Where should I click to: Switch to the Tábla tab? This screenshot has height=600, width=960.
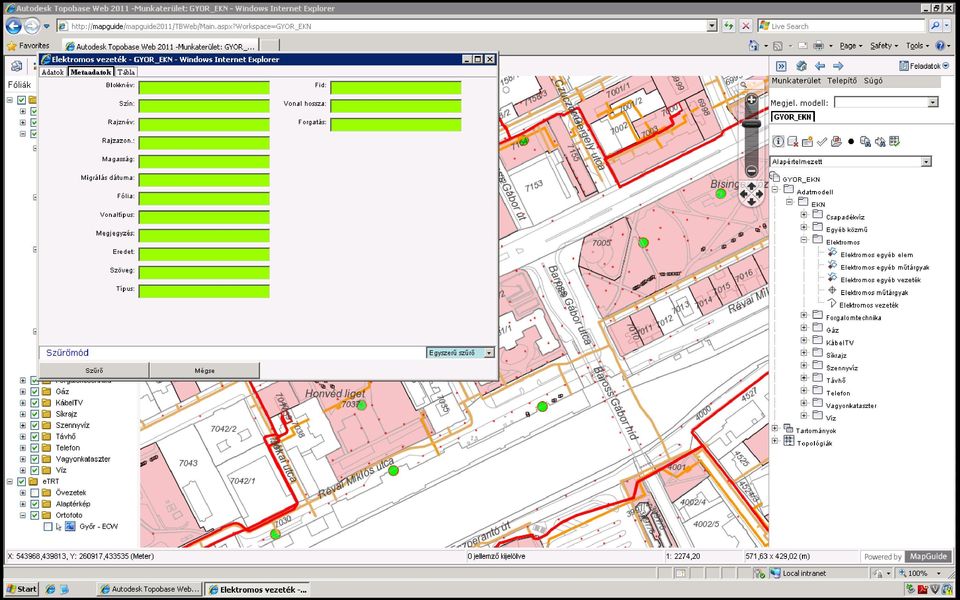(126, 72)
